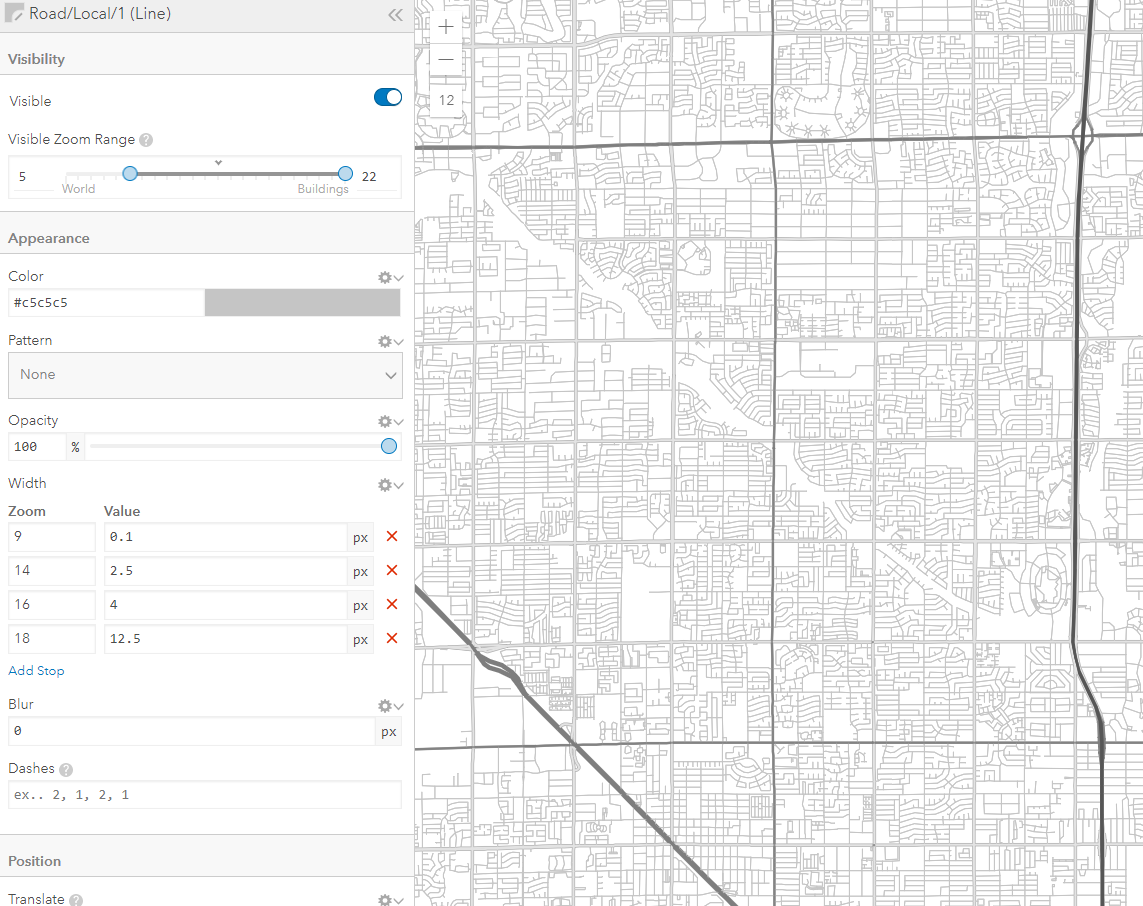The image size is (1143, 906).
Task: Open the Opacity gear options
Action: pyautogui.click(x=390, y=421)
